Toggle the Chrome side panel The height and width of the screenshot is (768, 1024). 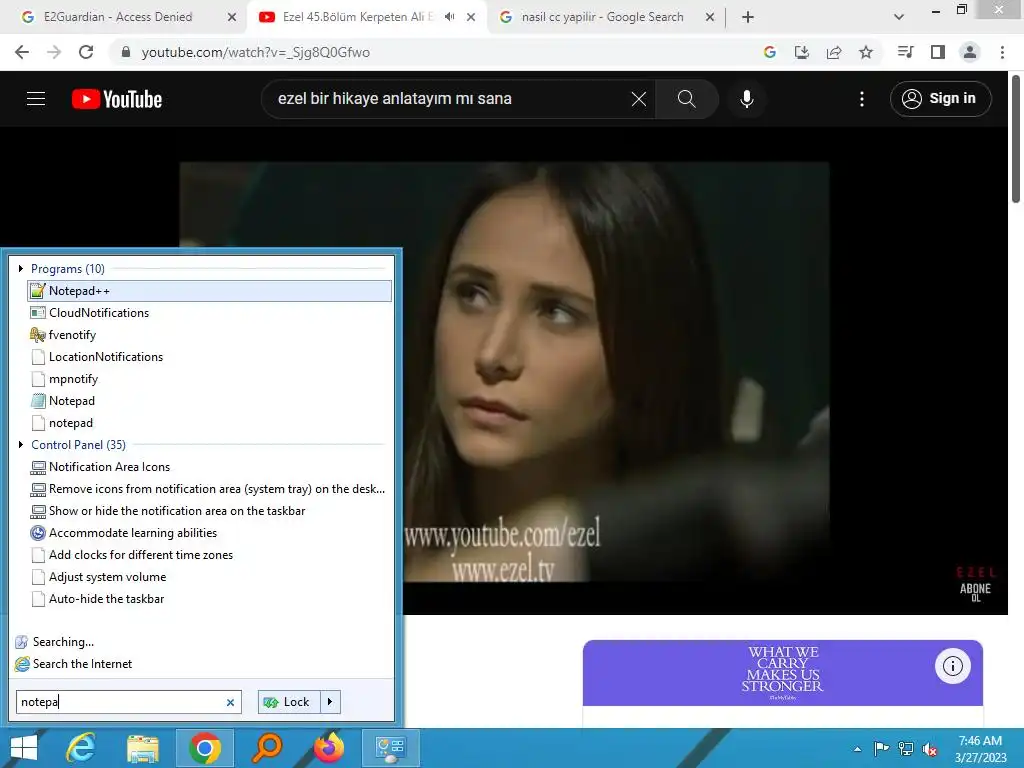tap(938, 52)
